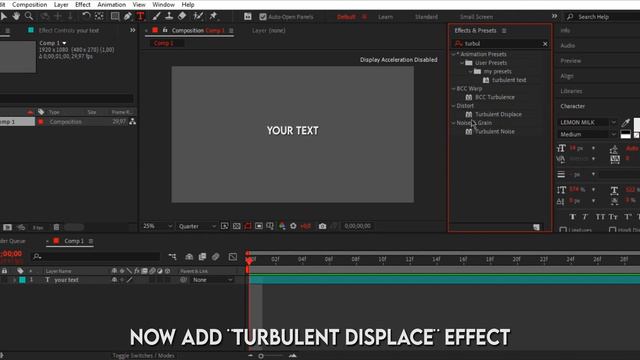640x360 pixels.
Task: Open the Effect menu
Action: coord(83,4)
